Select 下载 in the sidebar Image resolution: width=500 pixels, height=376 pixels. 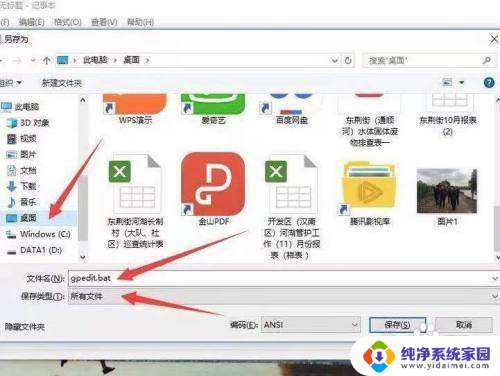tap(22, 186)
